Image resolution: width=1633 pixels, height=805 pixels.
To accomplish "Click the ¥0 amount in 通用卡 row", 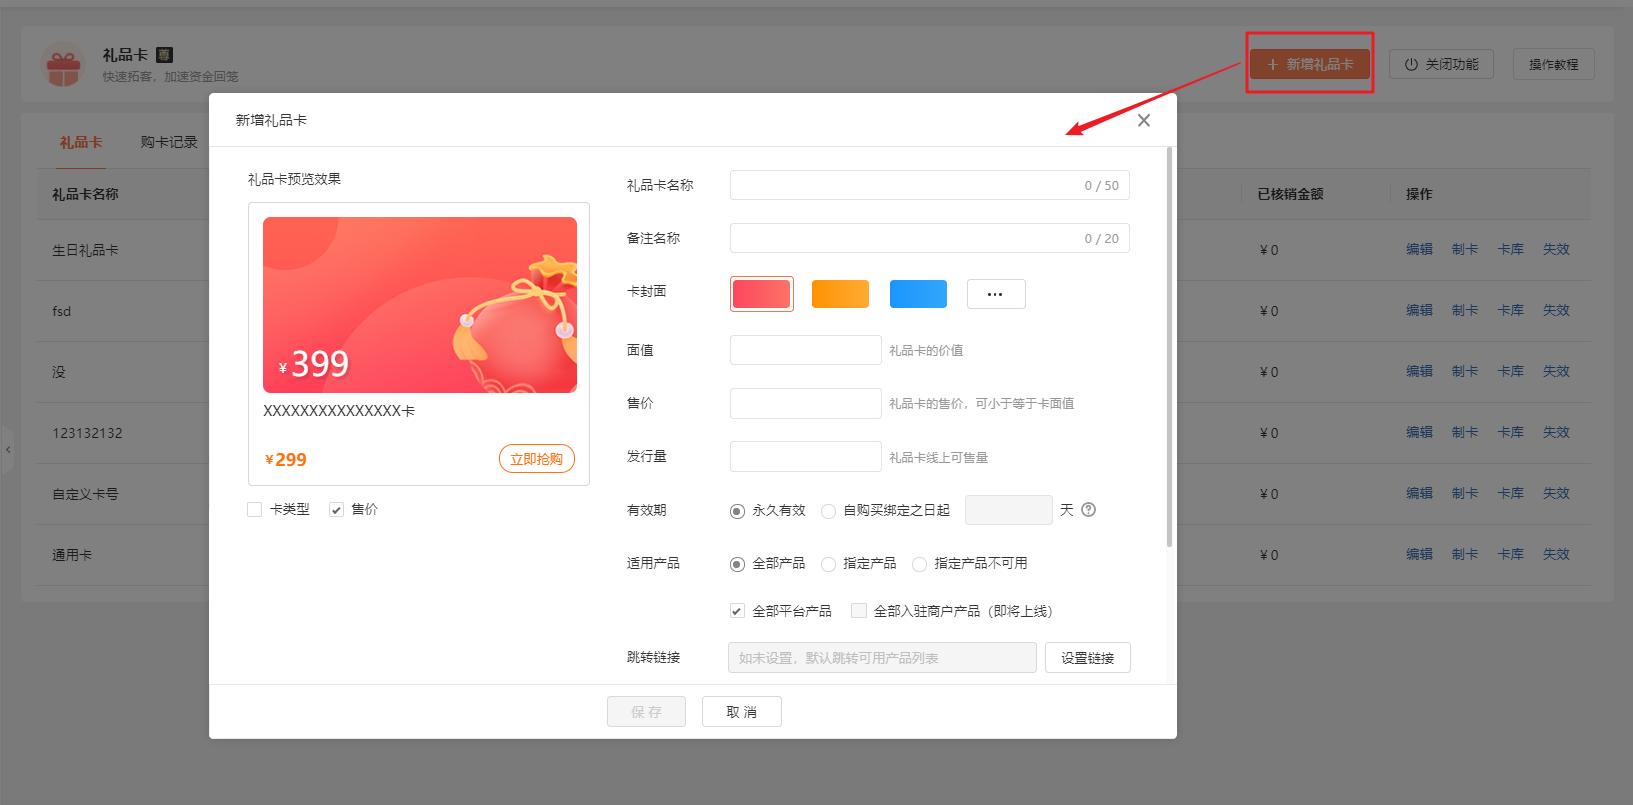I will coord(1269,555).
